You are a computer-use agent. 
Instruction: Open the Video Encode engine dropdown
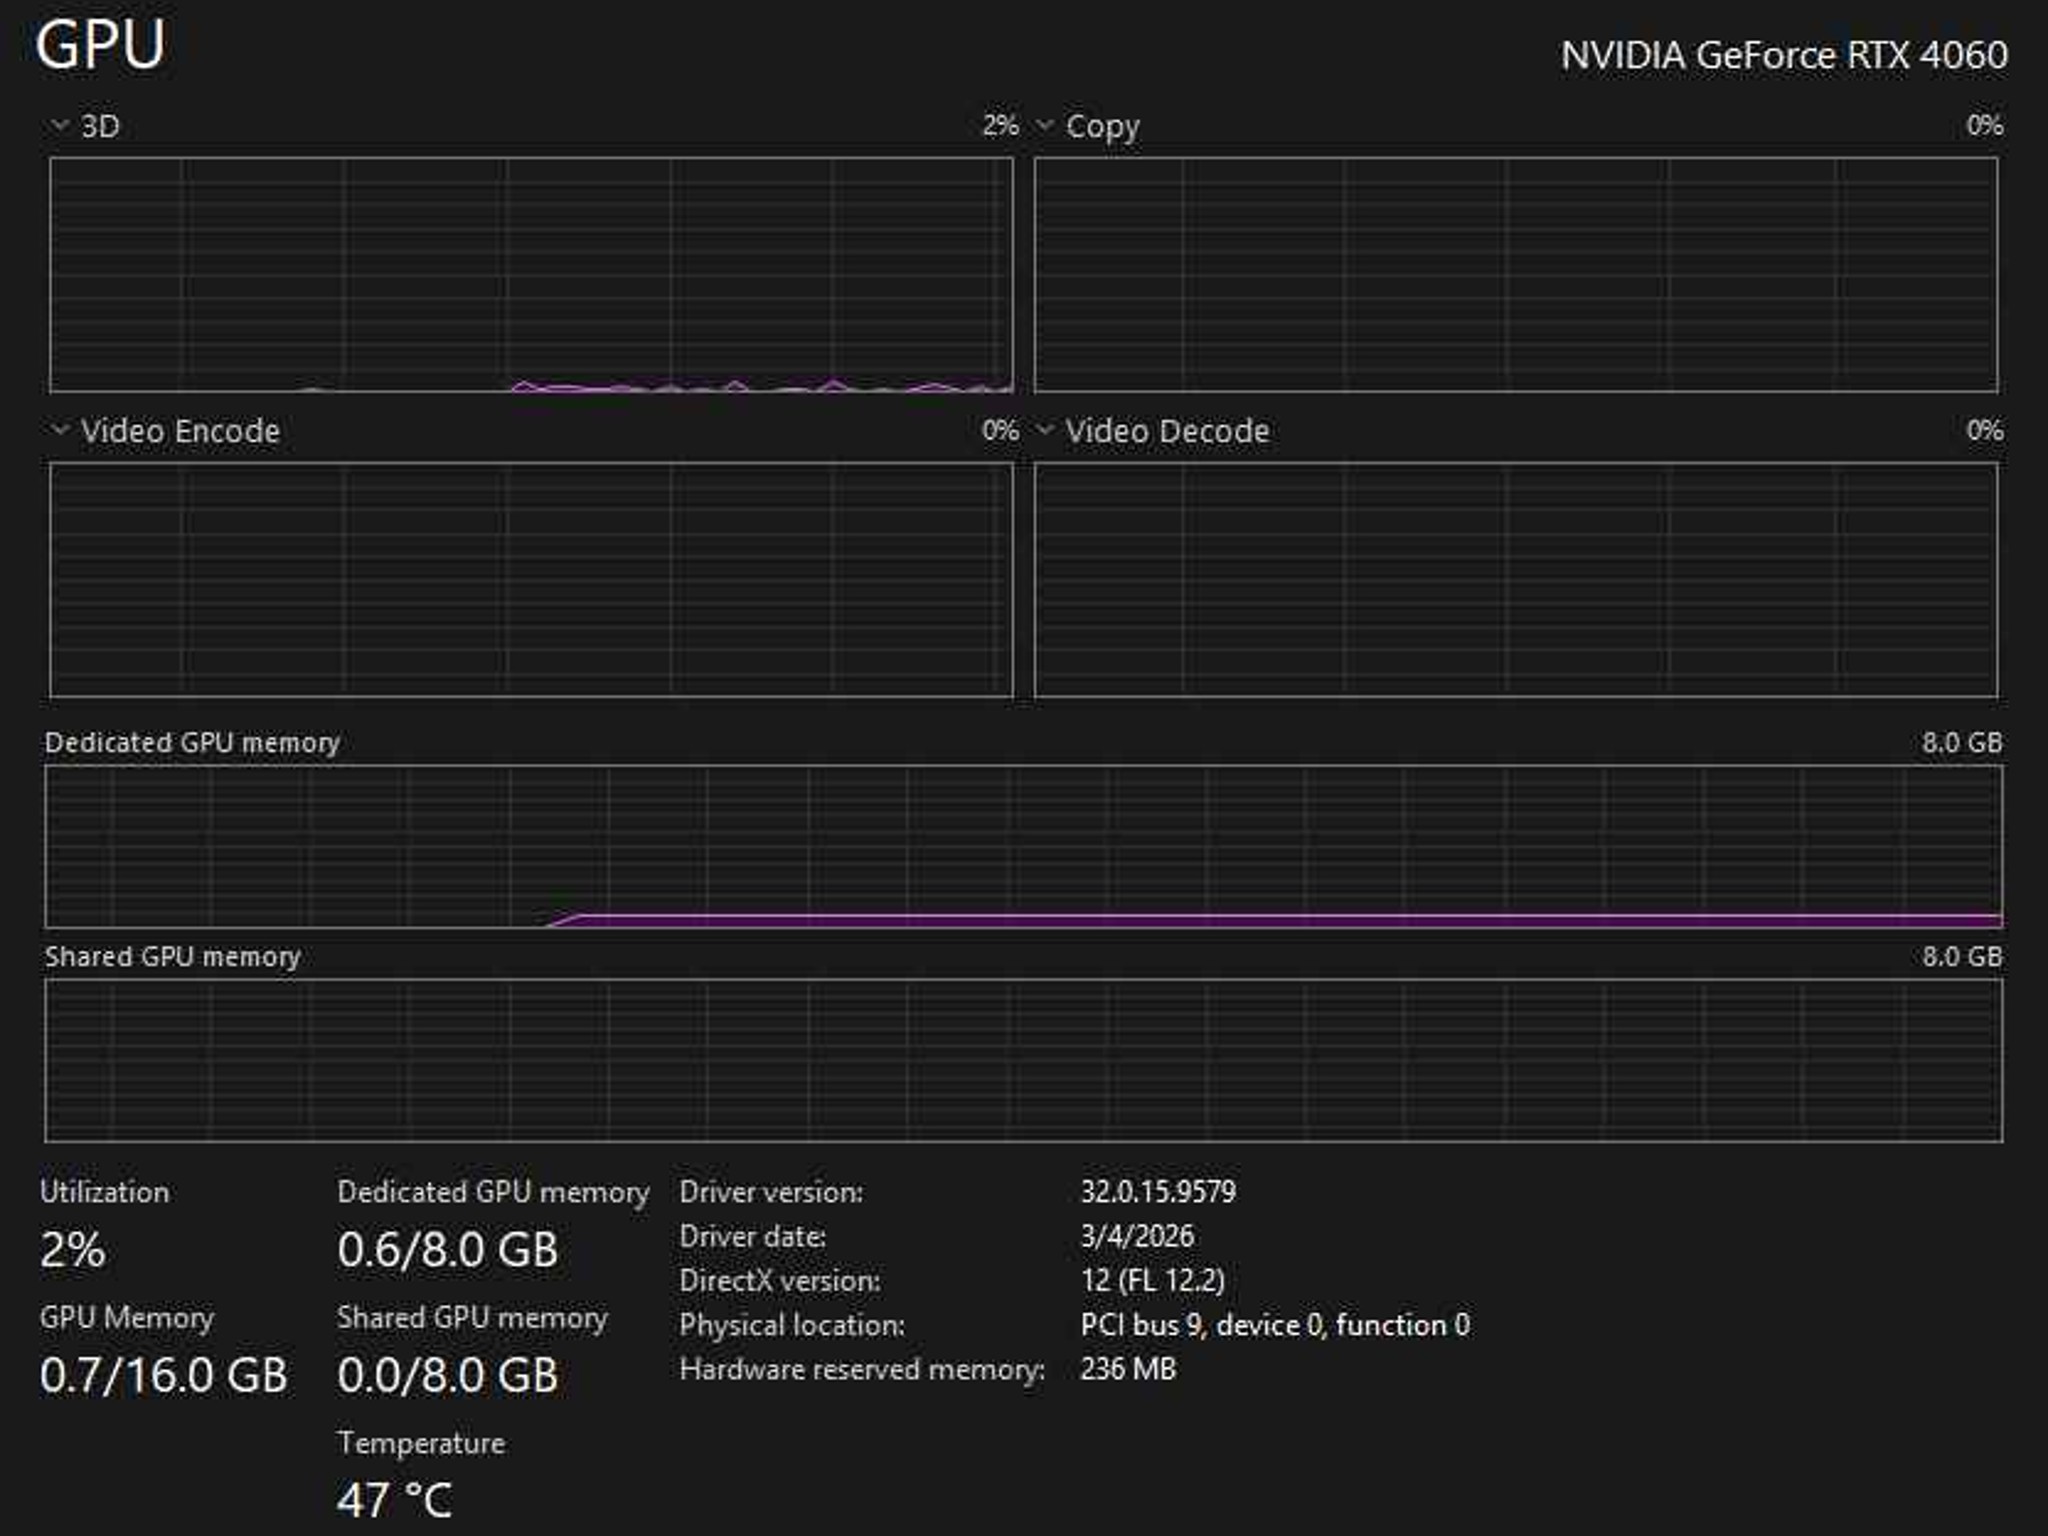(165, 431)
